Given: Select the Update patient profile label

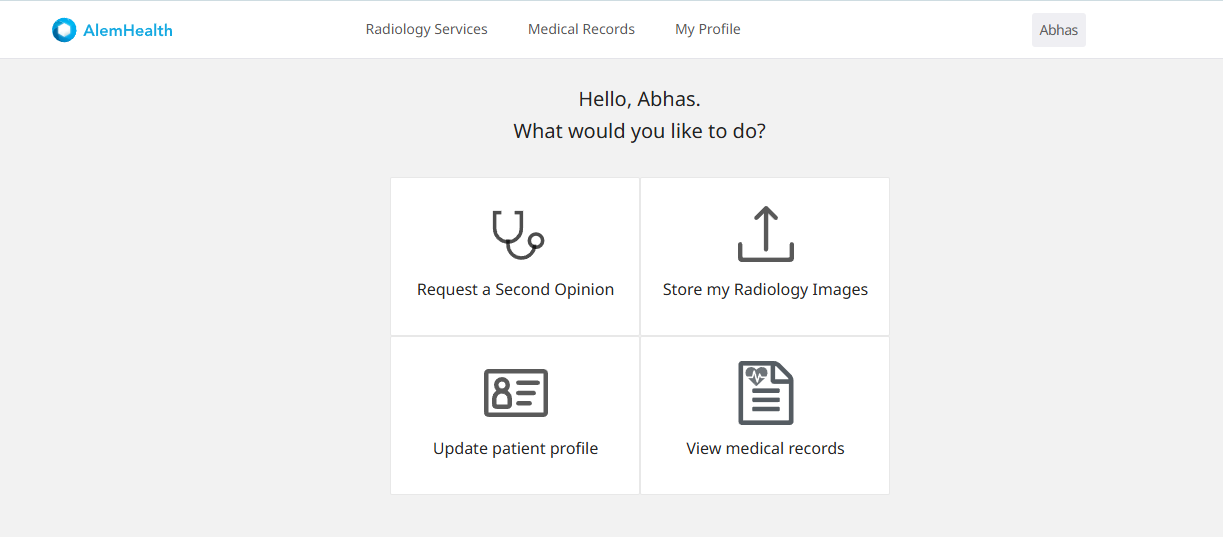Looking at the screenshot, I should click(515, 449).
